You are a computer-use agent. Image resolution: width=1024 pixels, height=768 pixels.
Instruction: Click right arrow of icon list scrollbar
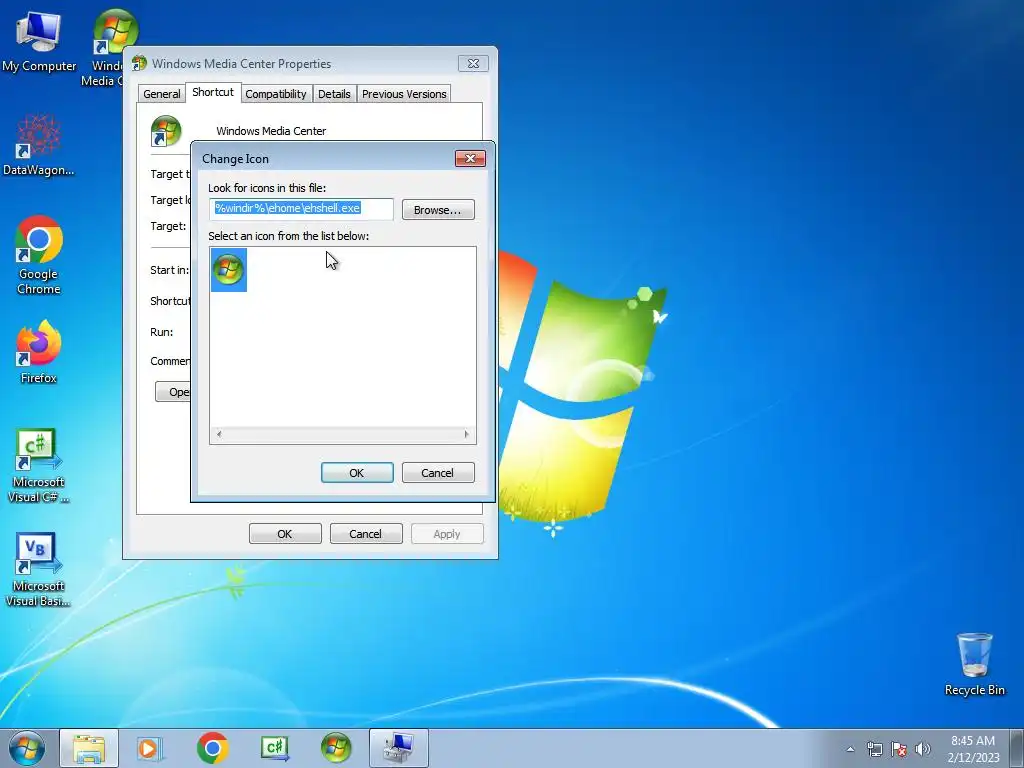pyautogui.click(x=466, y=434)
